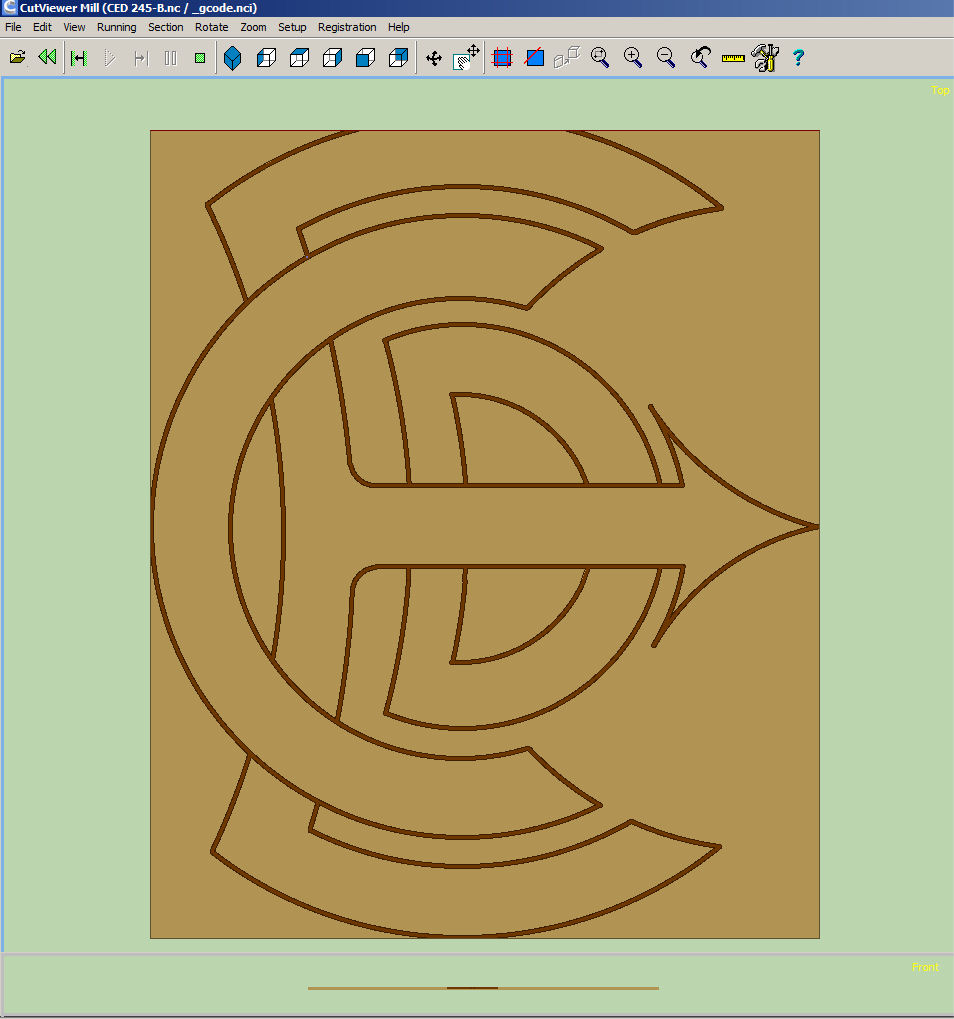
Task: Click the yellow Front view label
Action: [x=925, y=967]
